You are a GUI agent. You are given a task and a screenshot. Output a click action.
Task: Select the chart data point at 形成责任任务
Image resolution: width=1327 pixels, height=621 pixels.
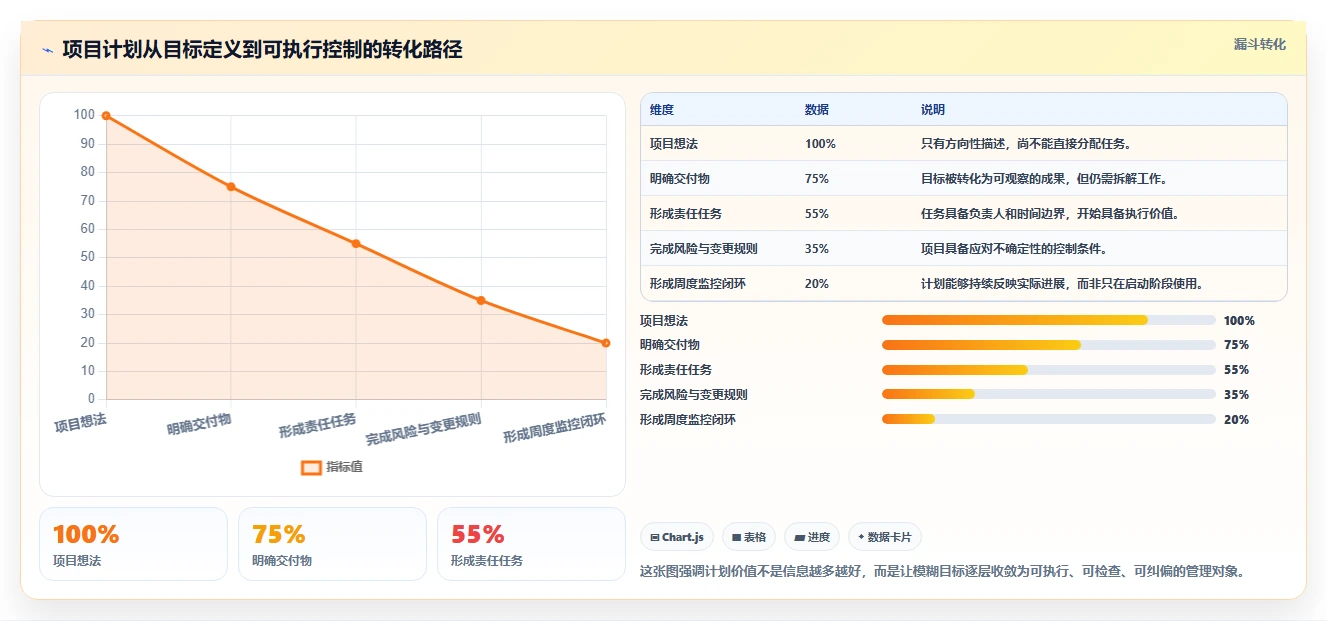tap(356, 244)
